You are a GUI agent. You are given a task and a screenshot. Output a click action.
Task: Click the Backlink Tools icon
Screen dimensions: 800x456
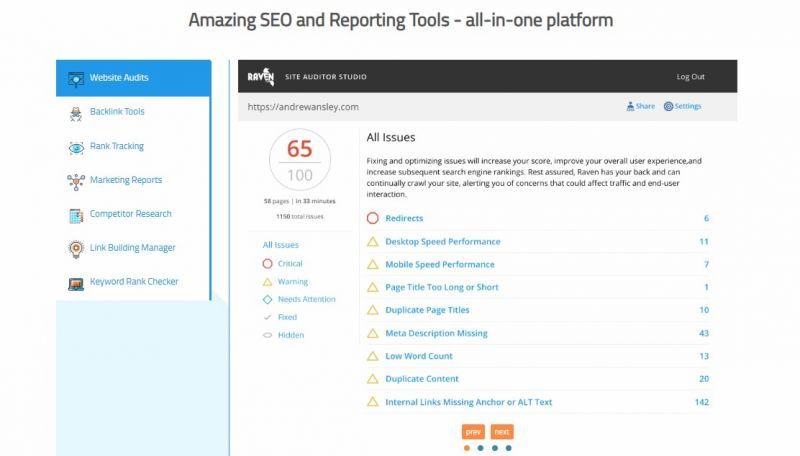coord(75,112)
